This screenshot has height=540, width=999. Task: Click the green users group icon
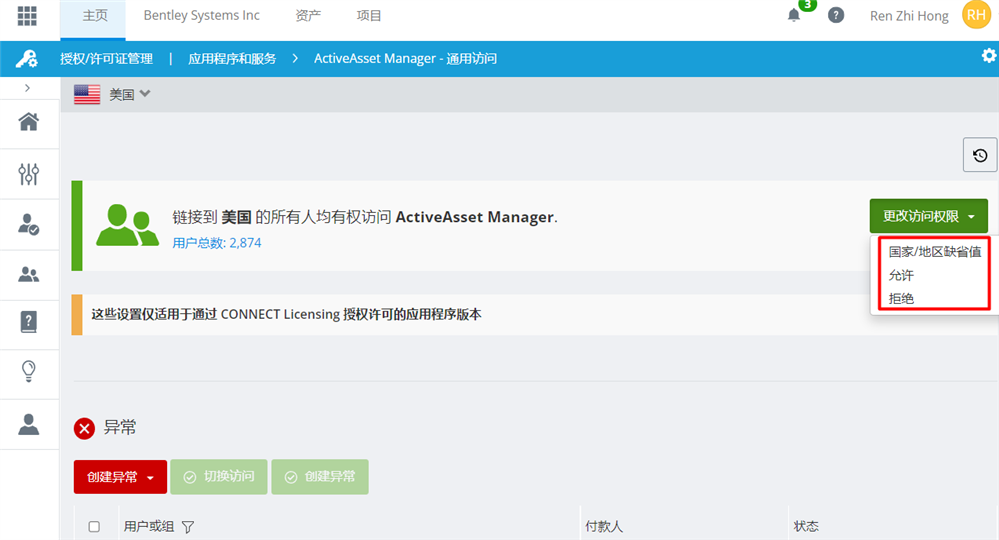pyautogui.click(x=127, y=225)
